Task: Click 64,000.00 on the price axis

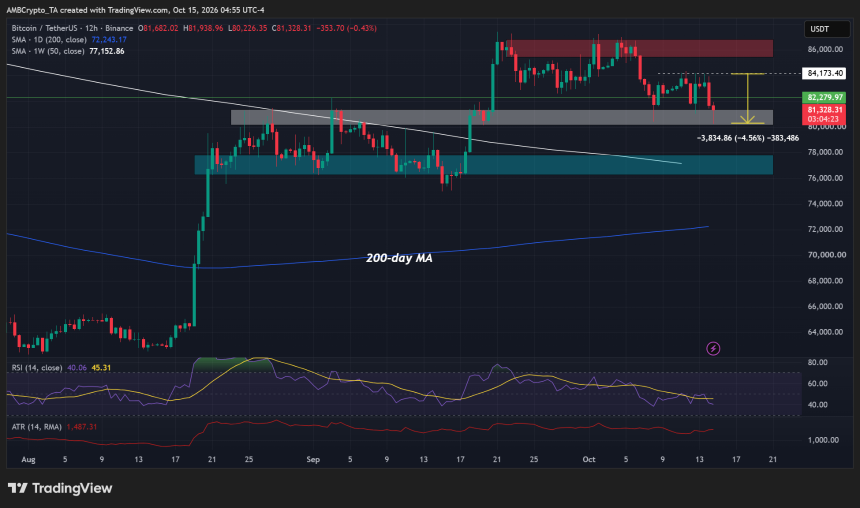Action: coord(825,332)
